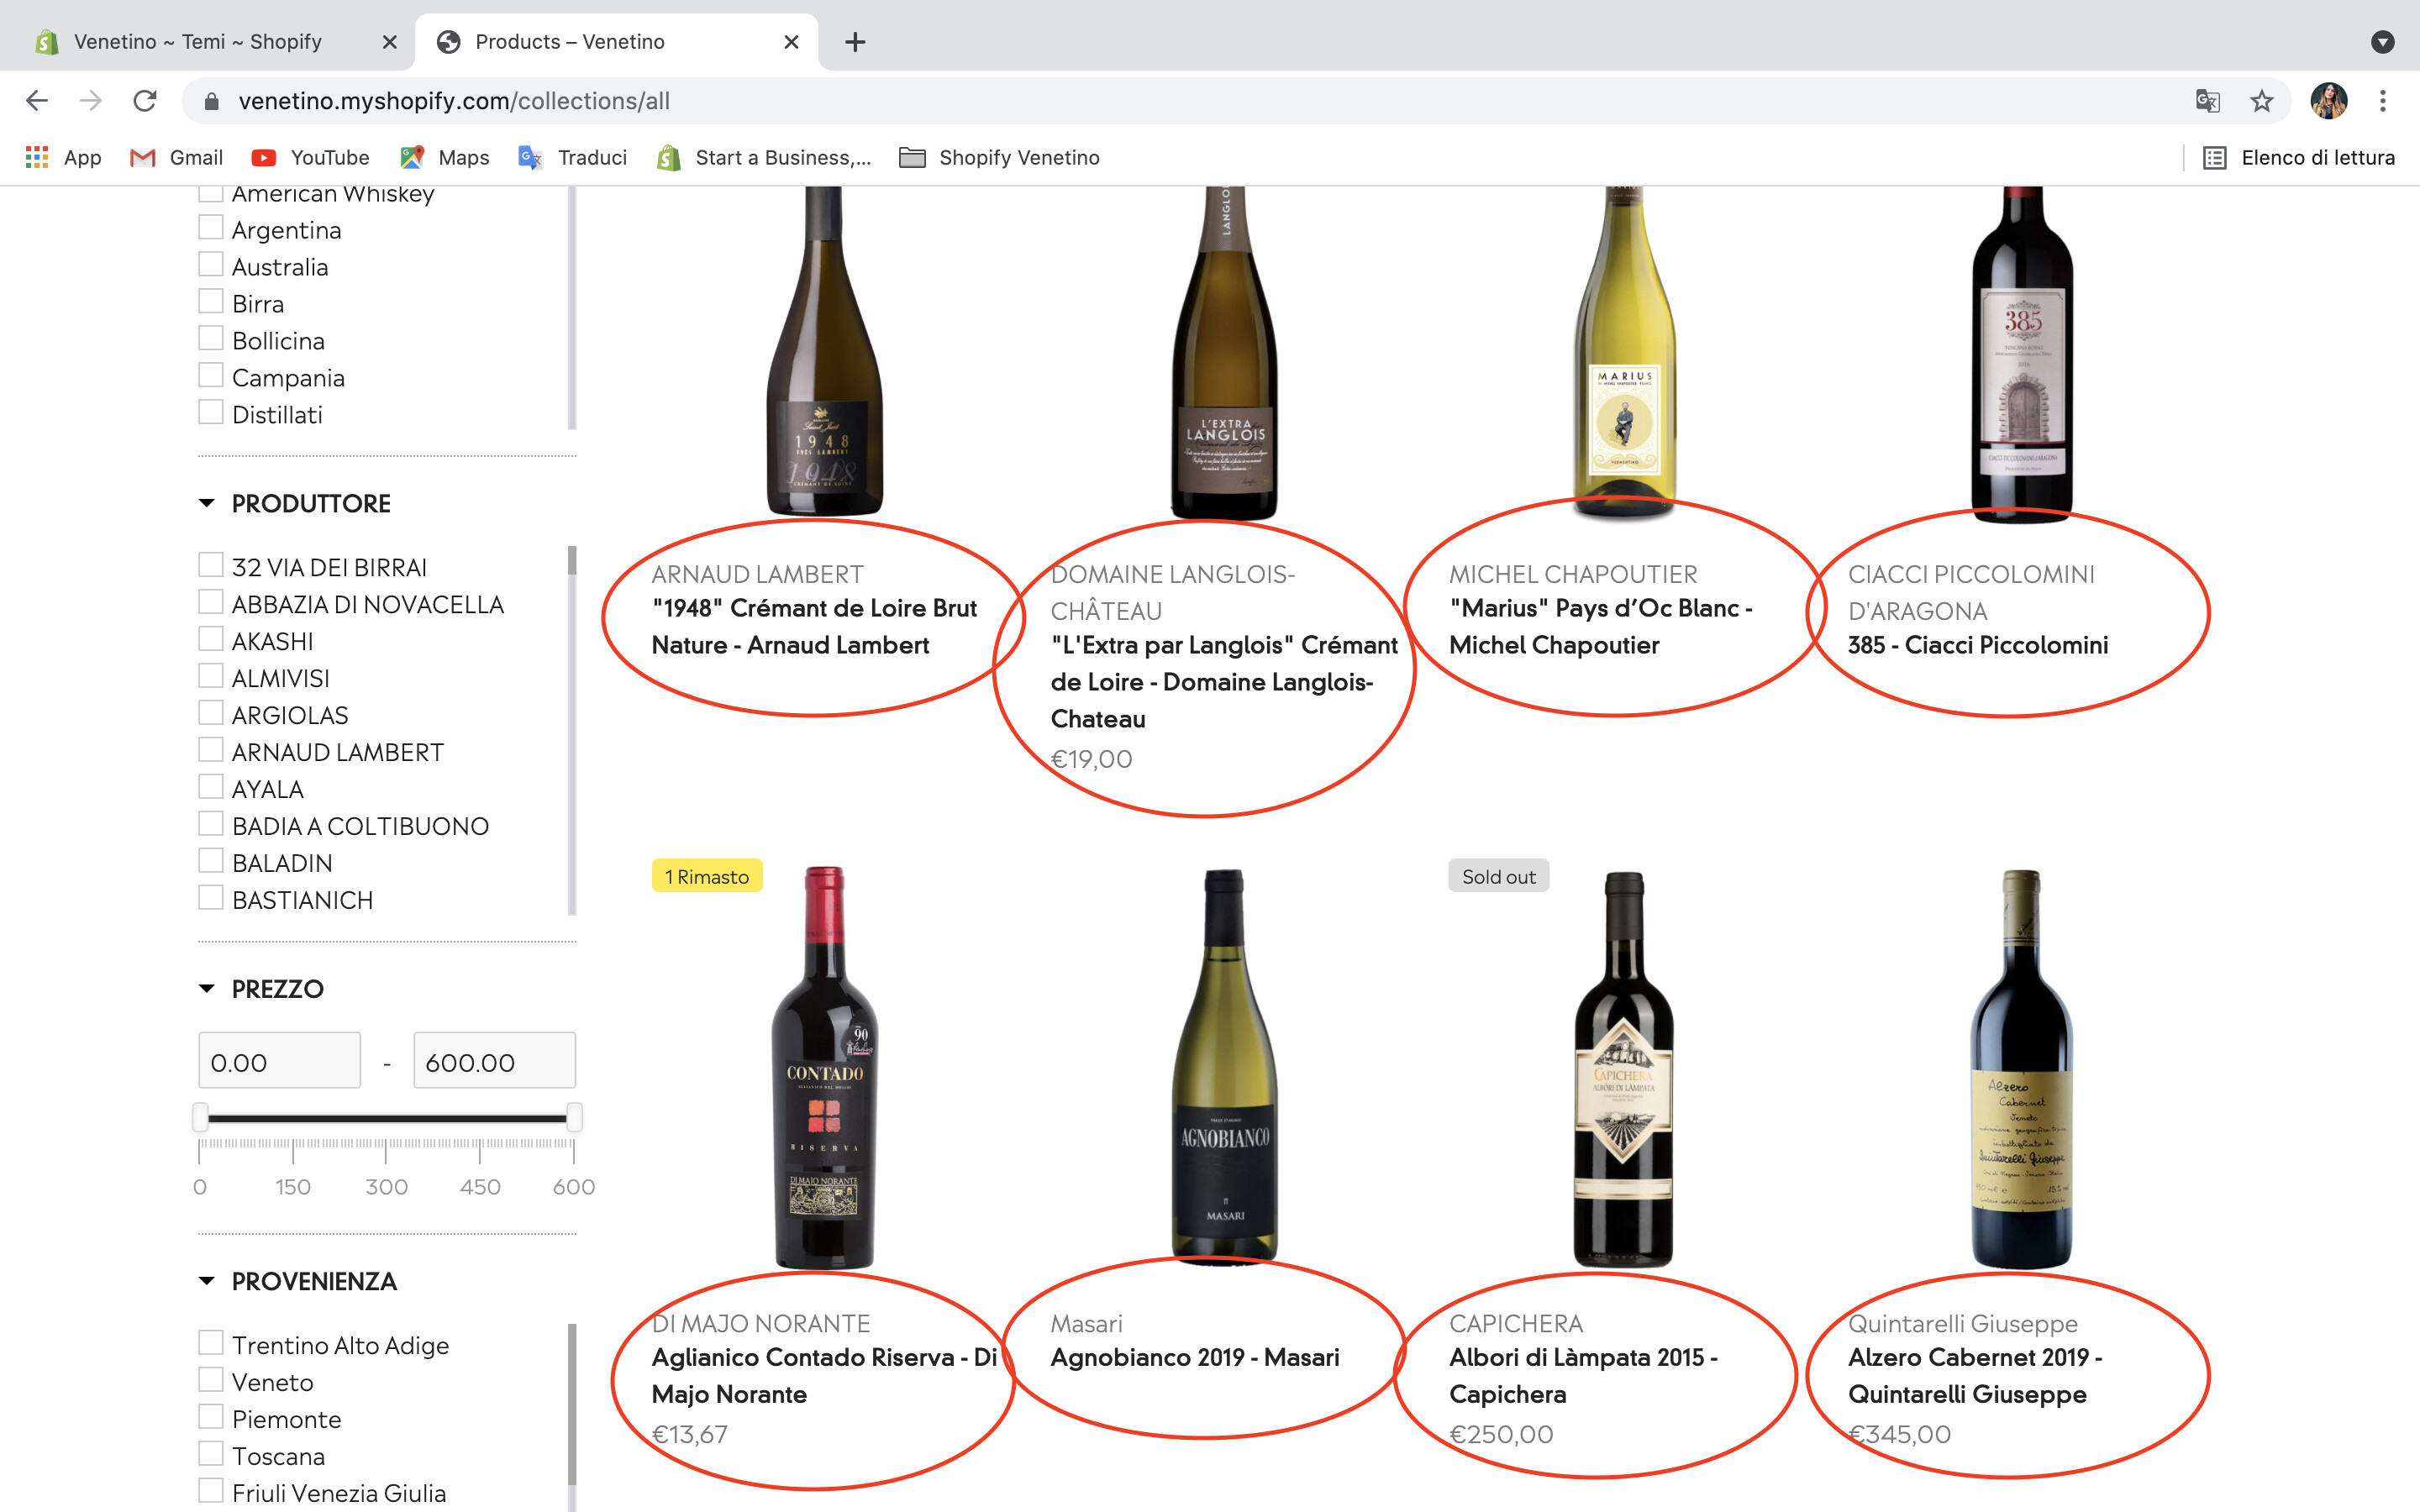Click the Chrome profile avatar
The image size is (2420, 1512).
click(x=2328, y=101)
